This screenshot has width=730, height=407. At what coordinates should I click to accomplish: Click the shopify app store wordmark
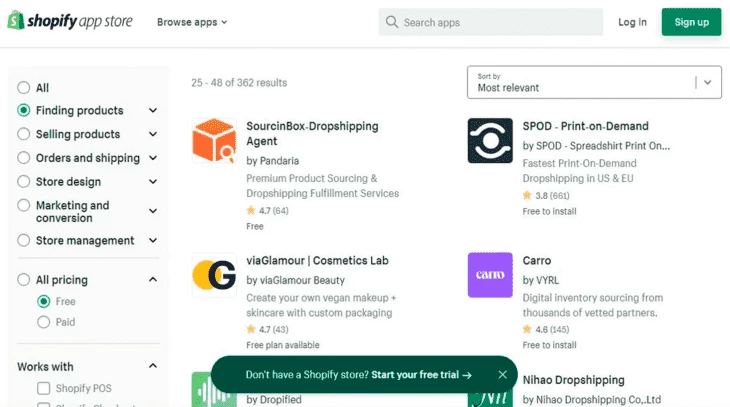pyautogui.click(x=80, y=21)
